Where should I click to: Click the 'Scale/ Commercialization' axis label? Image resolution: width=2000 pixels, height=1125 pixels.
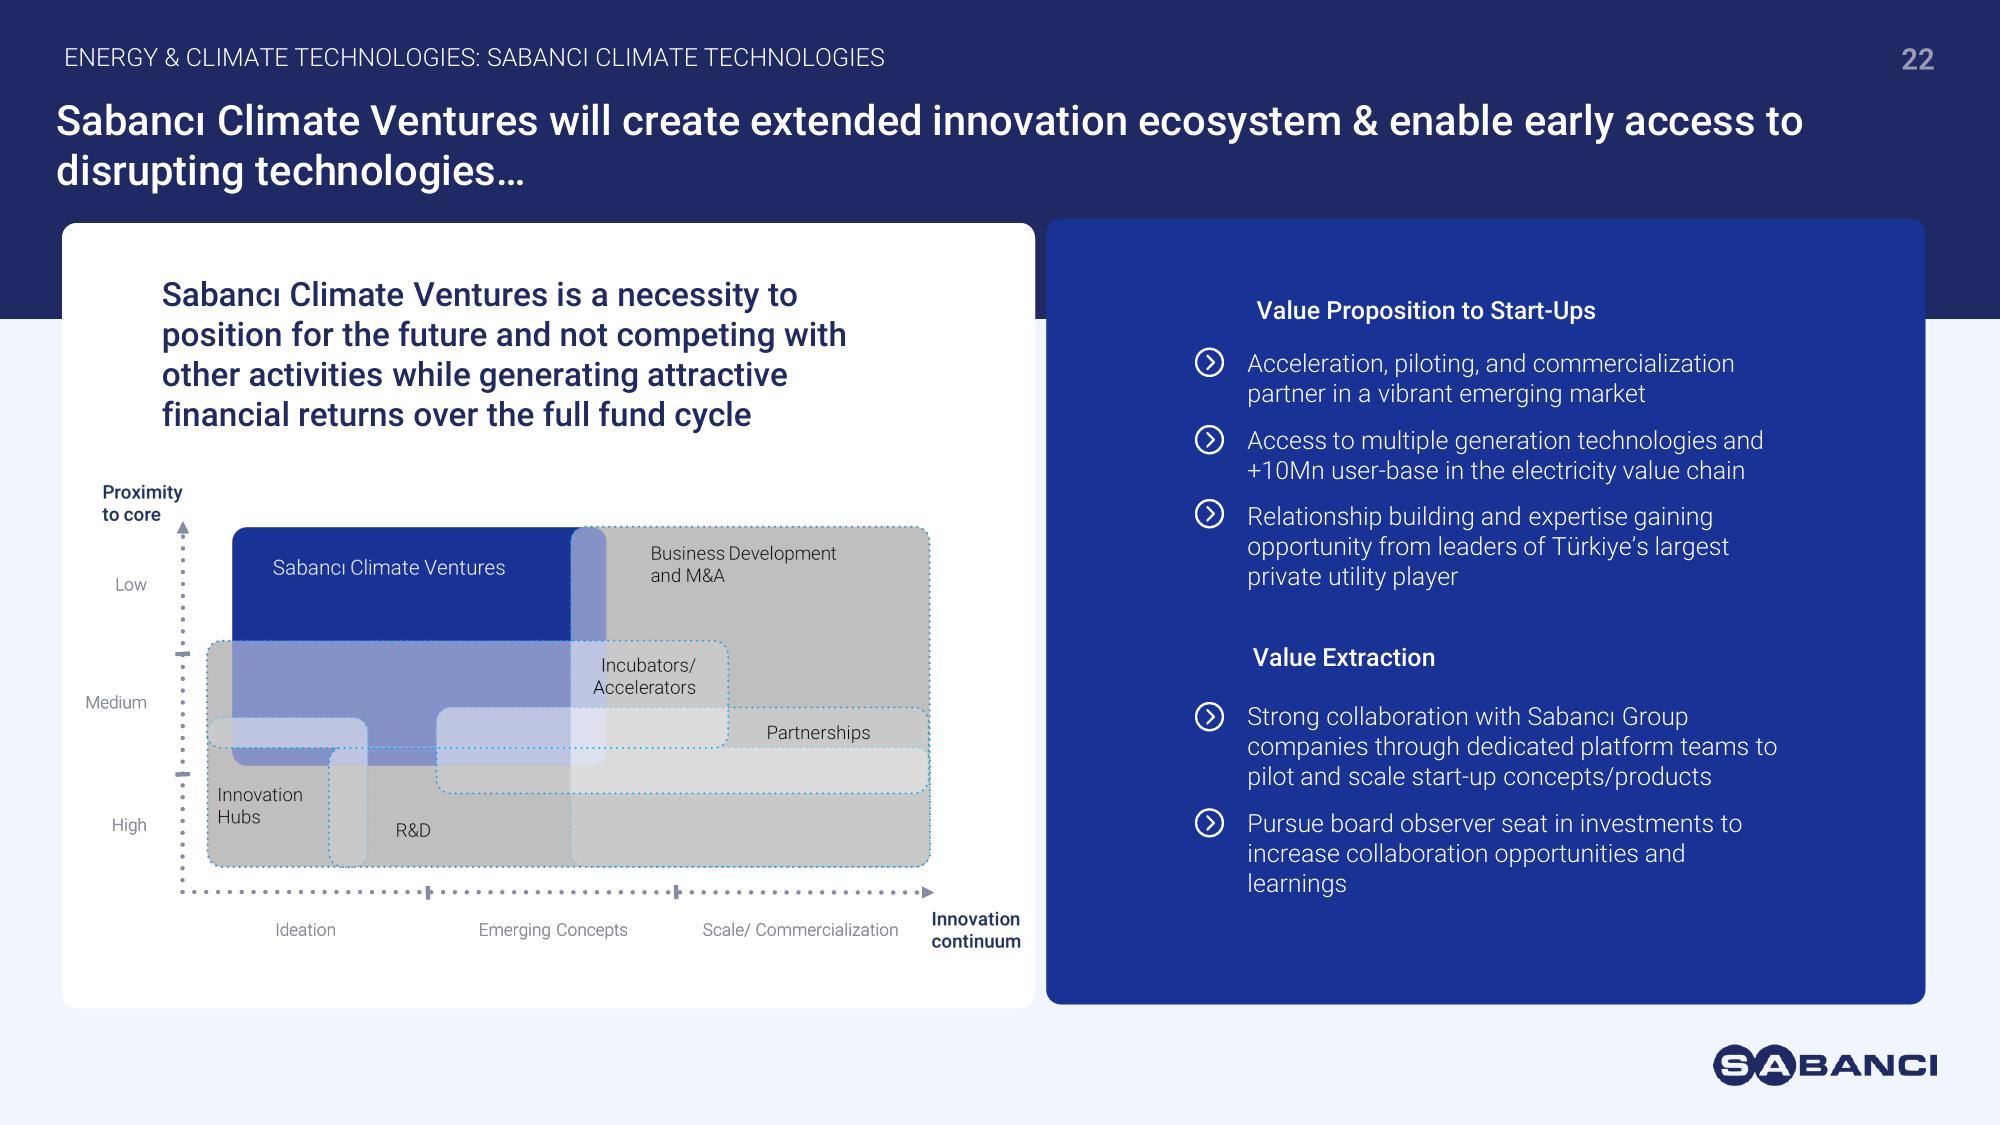click(800, 930)
